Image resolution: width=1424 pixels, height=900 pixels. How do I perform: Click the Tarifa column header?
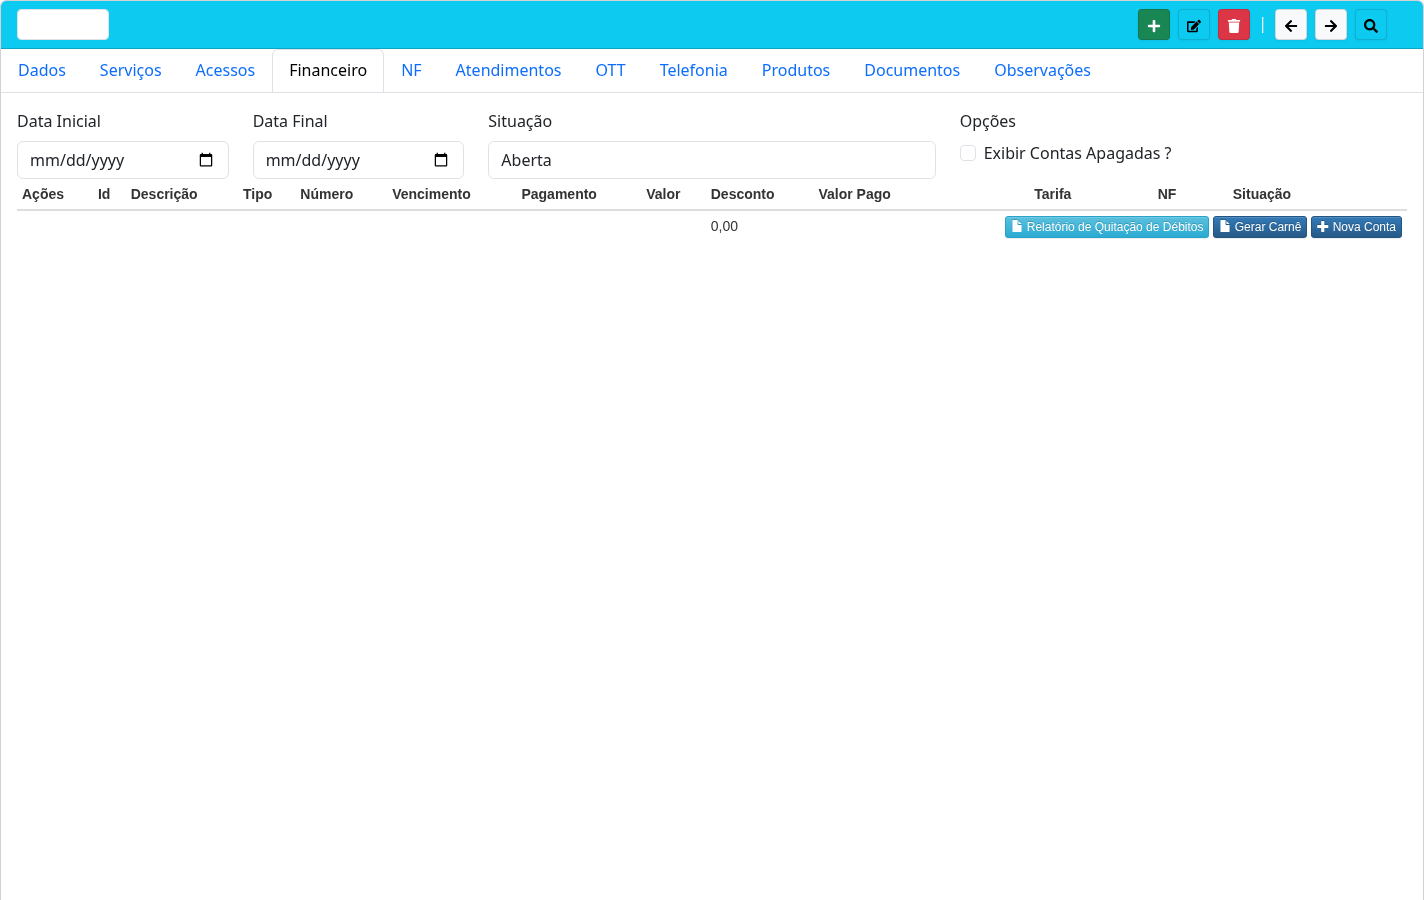pos(1052,194)
